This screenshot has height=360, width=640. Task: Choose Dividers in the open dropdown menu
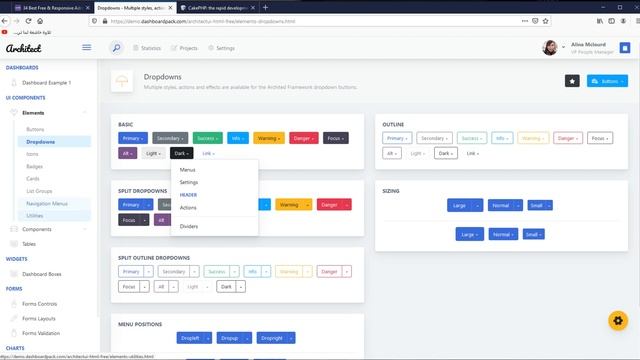coord(189,226)
